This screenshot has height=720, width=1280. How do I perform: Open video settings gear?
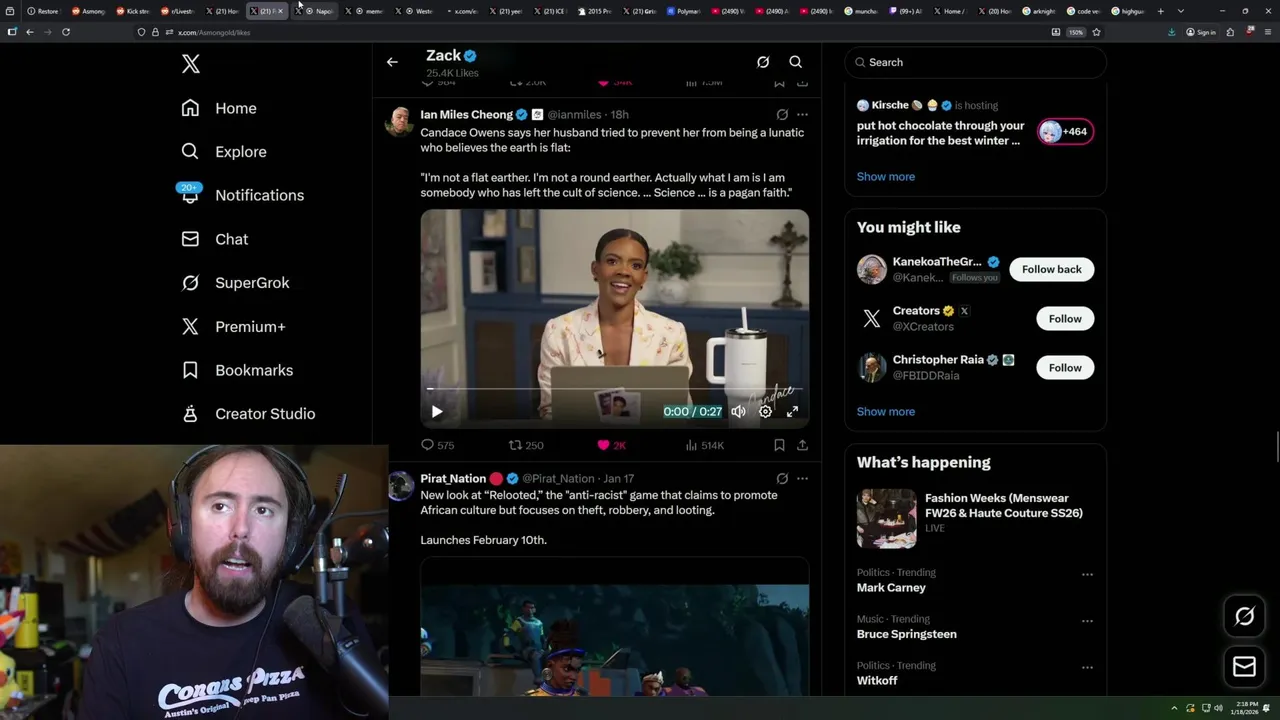[765, 411]
